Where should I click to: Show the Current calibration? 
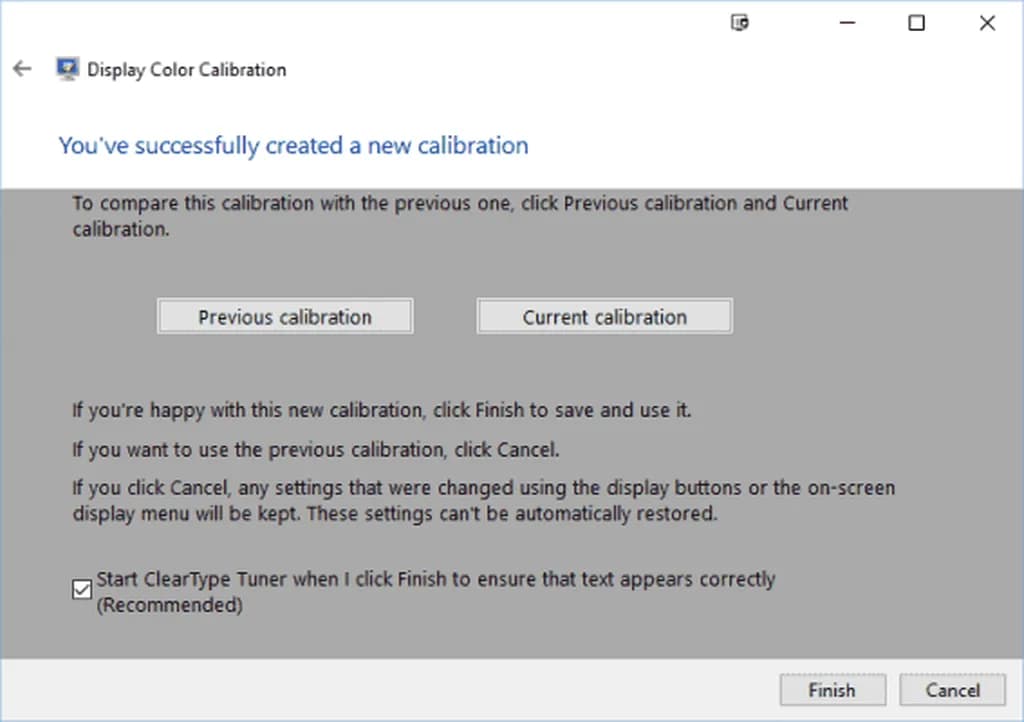605,317
